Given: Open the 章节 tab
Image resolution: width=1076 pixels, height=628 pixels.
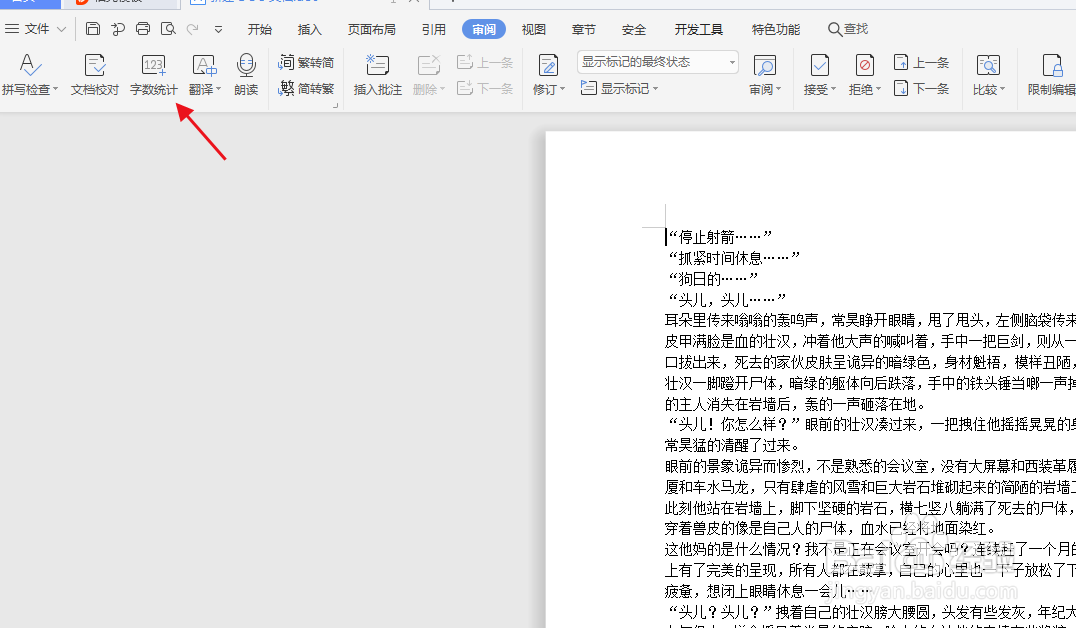Looking at the screenshot, I should point(583,30).
